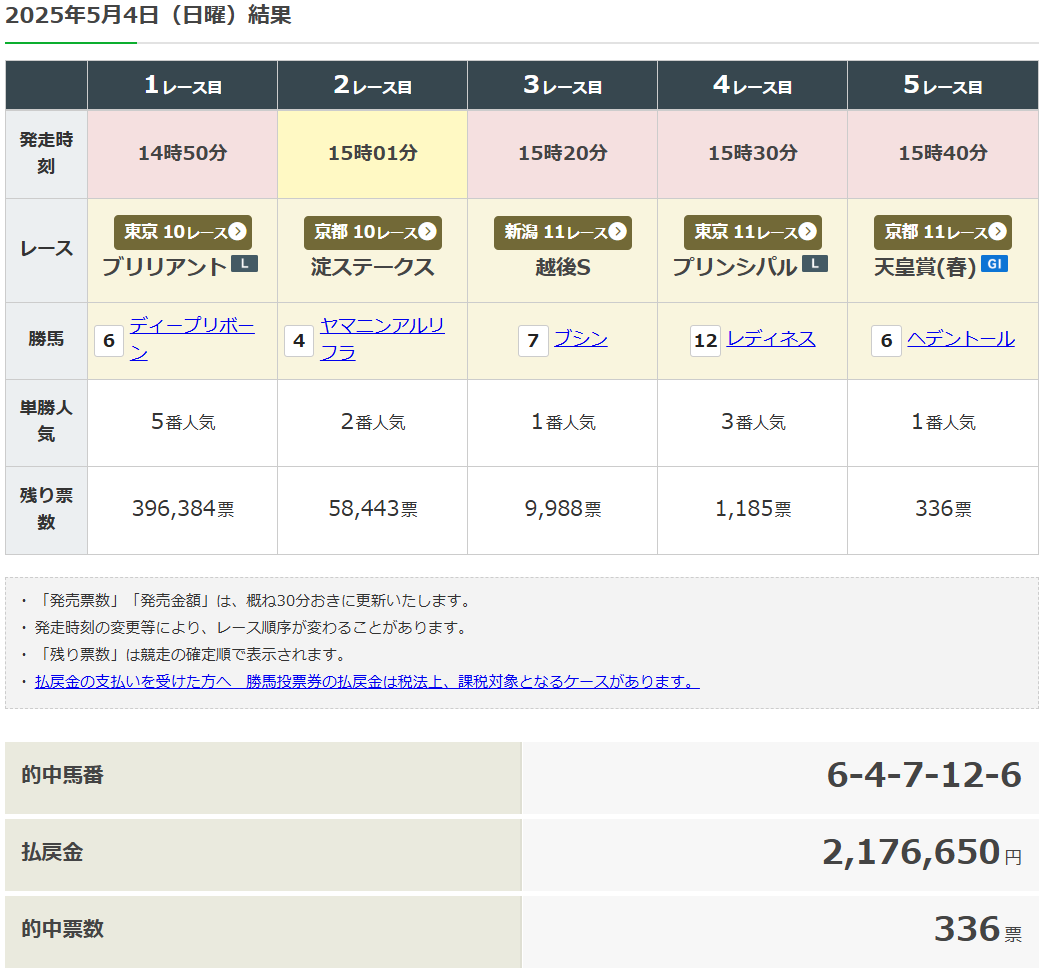Click the 5番人気 popularity cell
This screenshot has height=980, width=1046.
coord(183,422)
